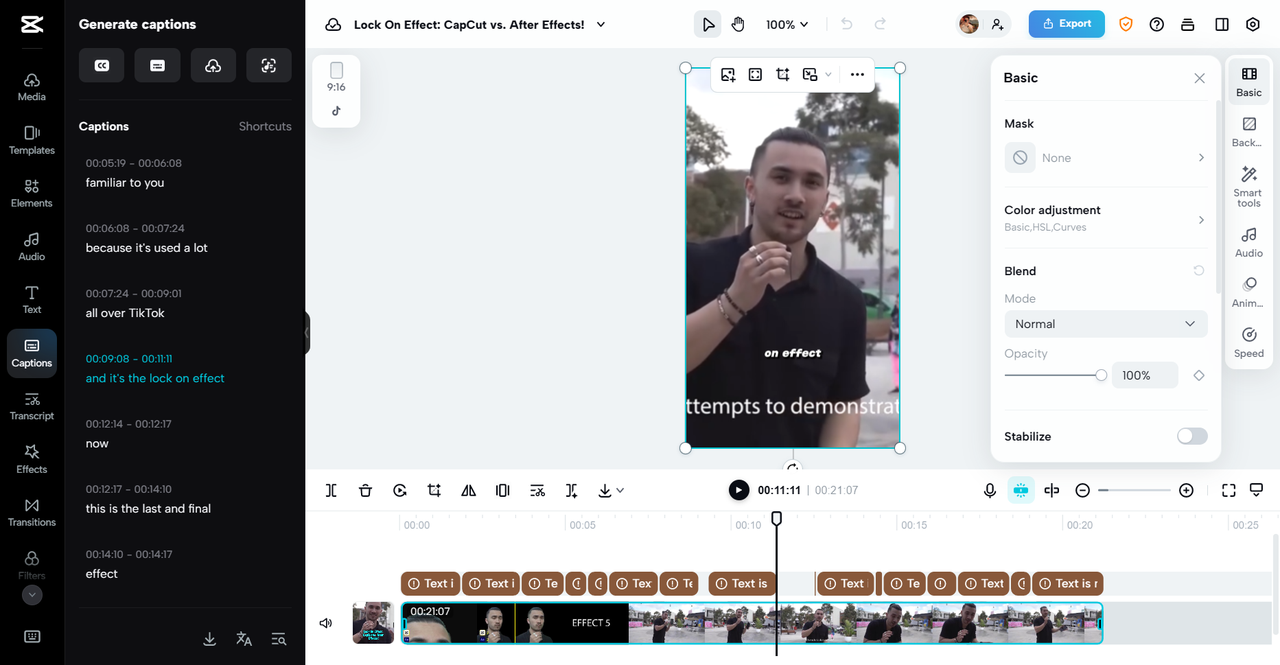This screenshot has width=1280, height=665.
Task: Select the auto captions CC icon
Action: (102, 65)
